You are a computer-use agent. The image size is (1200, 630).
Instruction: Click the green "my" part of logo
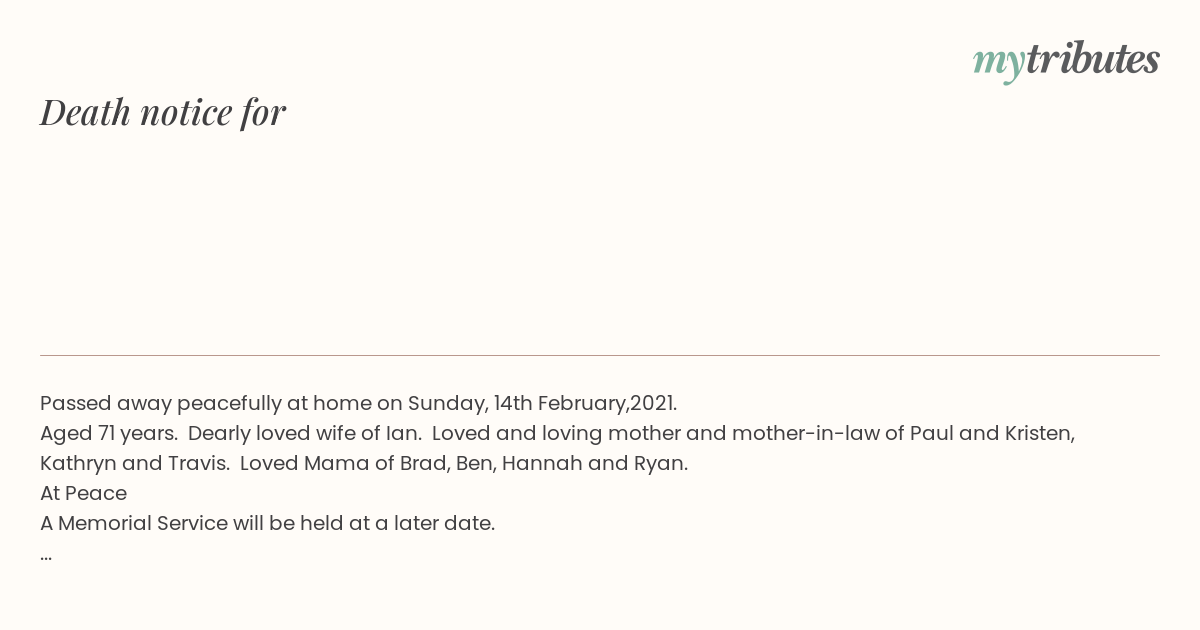click(x=999, y=64)
